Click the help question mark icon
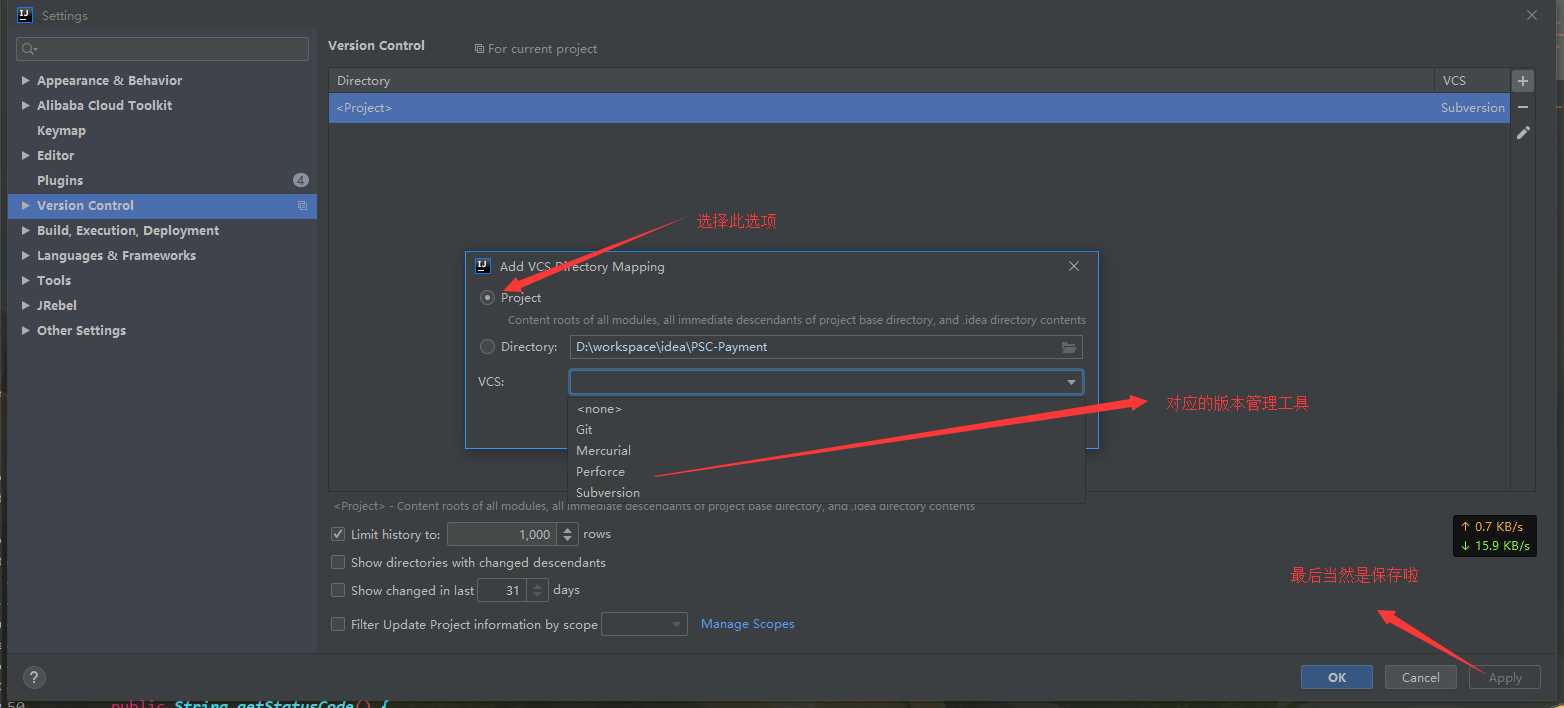This screenshot has height=708, width=1564. [34, 677]
